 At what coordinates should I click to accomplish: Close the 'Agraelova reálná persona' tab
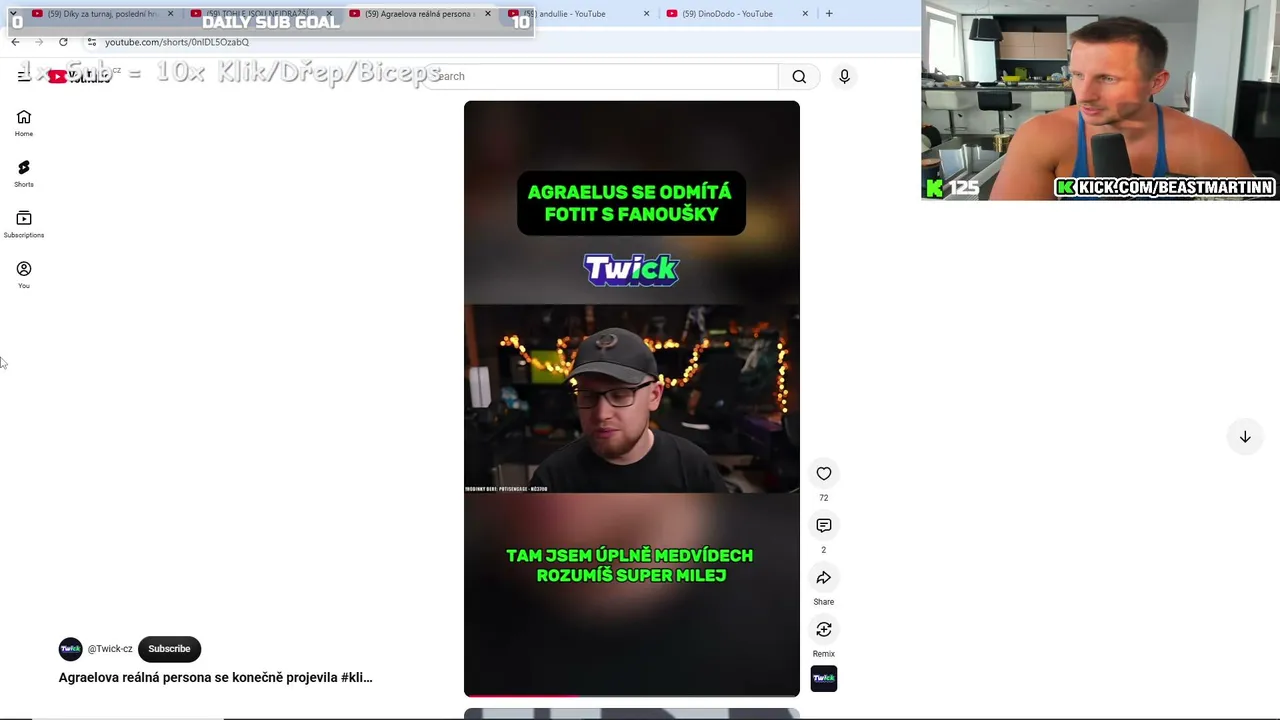tap(488, 14)
